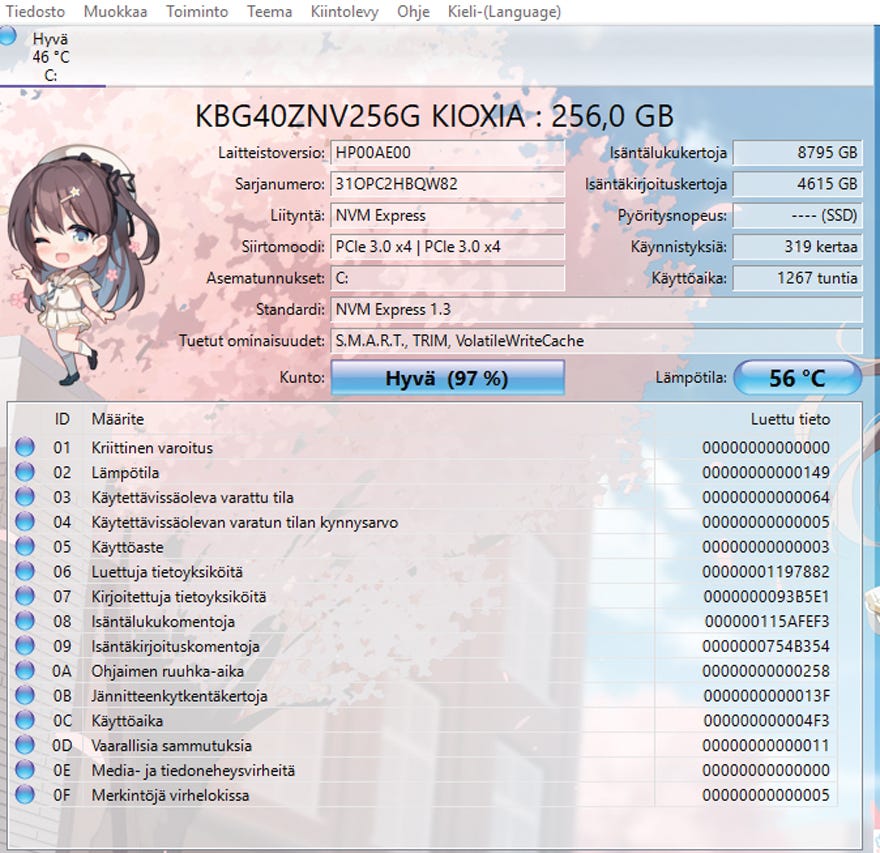Click the Asematunnukset field showing C:
Image resolution: width=880 pixels, height=853 pixels.
(x=447, y=278)
